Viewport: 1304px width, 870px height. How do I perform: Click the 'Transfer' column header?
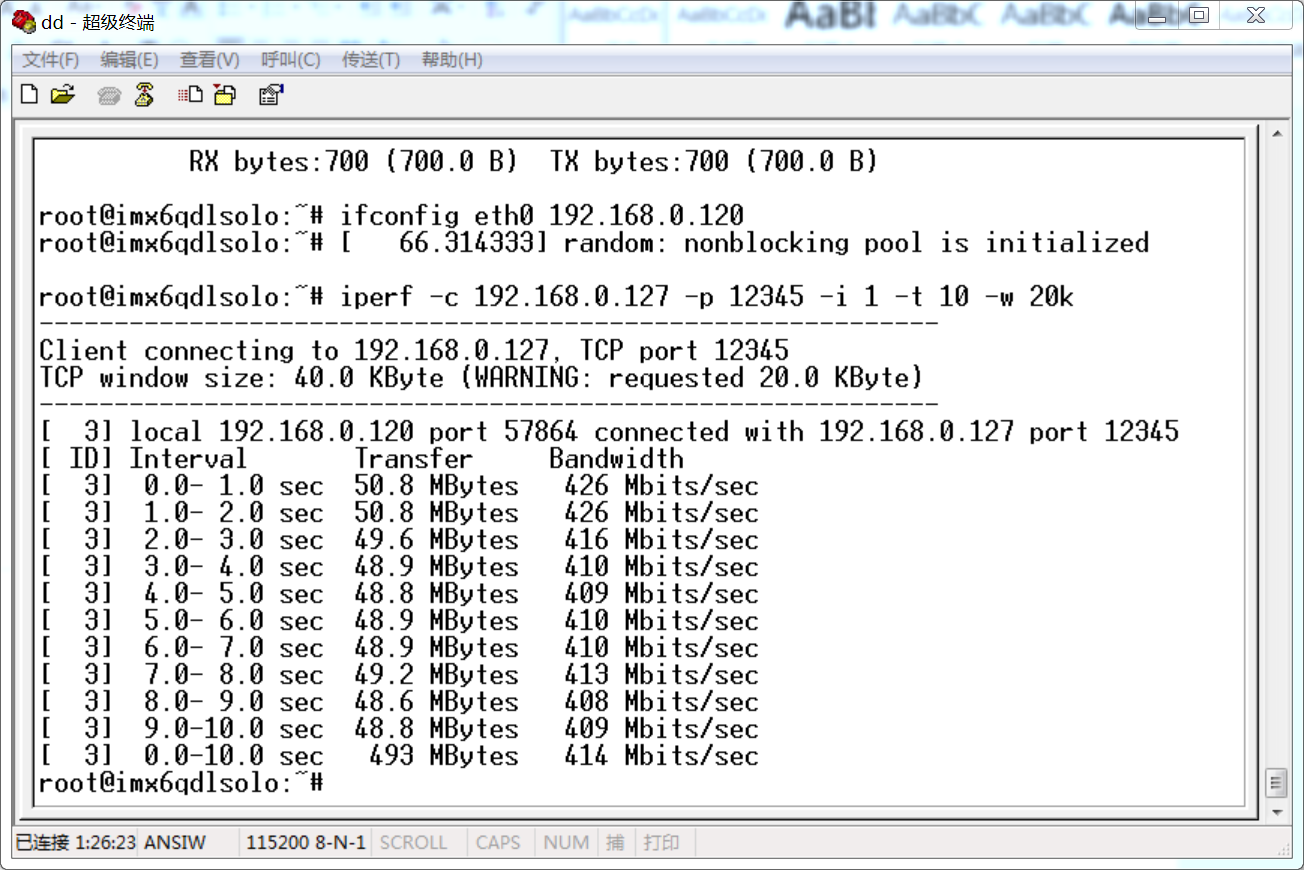coord(413,459)
